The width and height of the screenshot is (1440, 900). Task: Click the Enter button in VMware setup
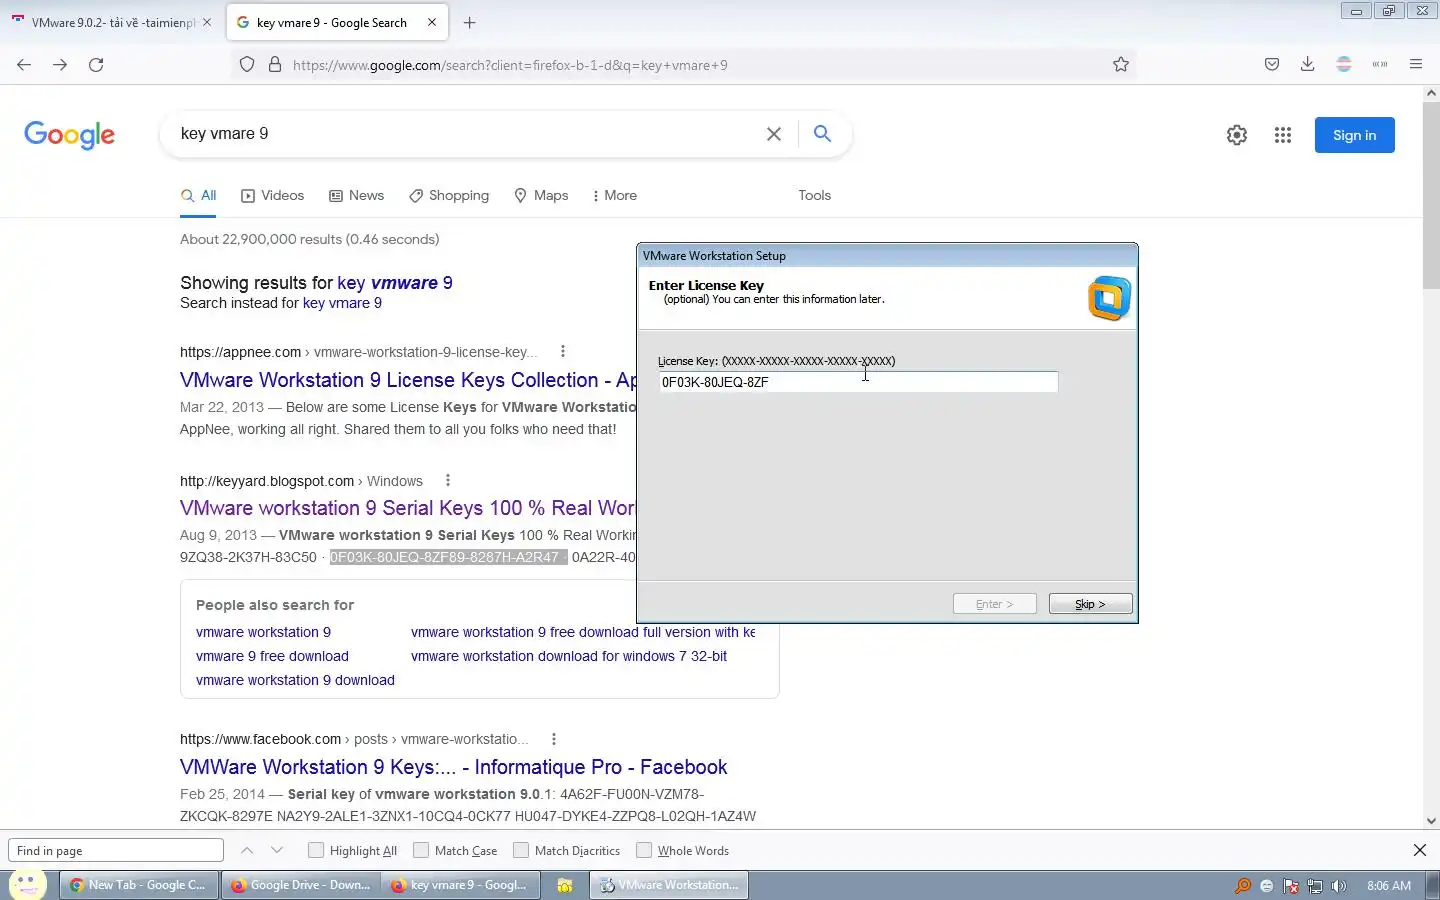click(x=994, y=604)
